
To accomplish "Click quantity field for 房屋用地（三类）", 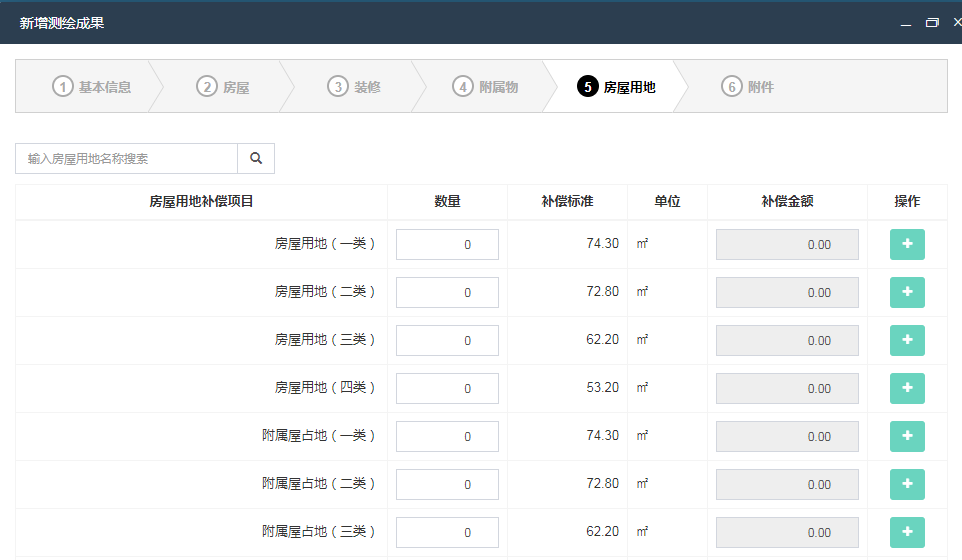I will click(x=447, y=340).
